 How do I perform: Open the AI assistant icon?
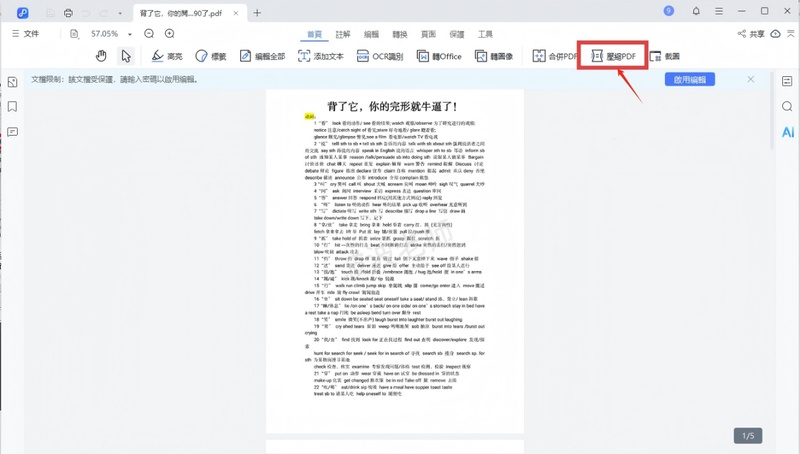click(x=788, y=132)
